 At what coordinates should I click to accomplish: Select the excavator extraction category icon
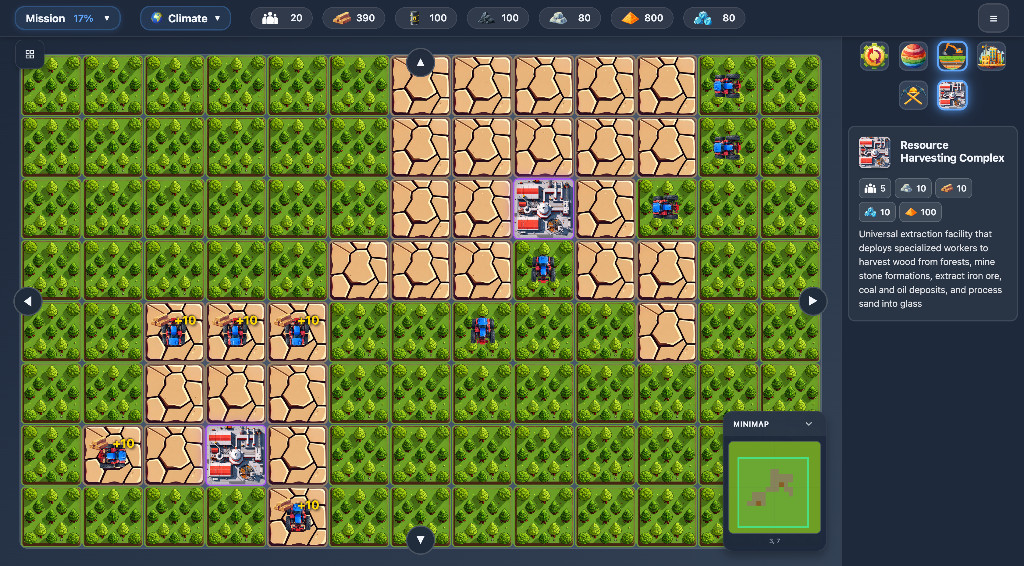click(952, 56)
